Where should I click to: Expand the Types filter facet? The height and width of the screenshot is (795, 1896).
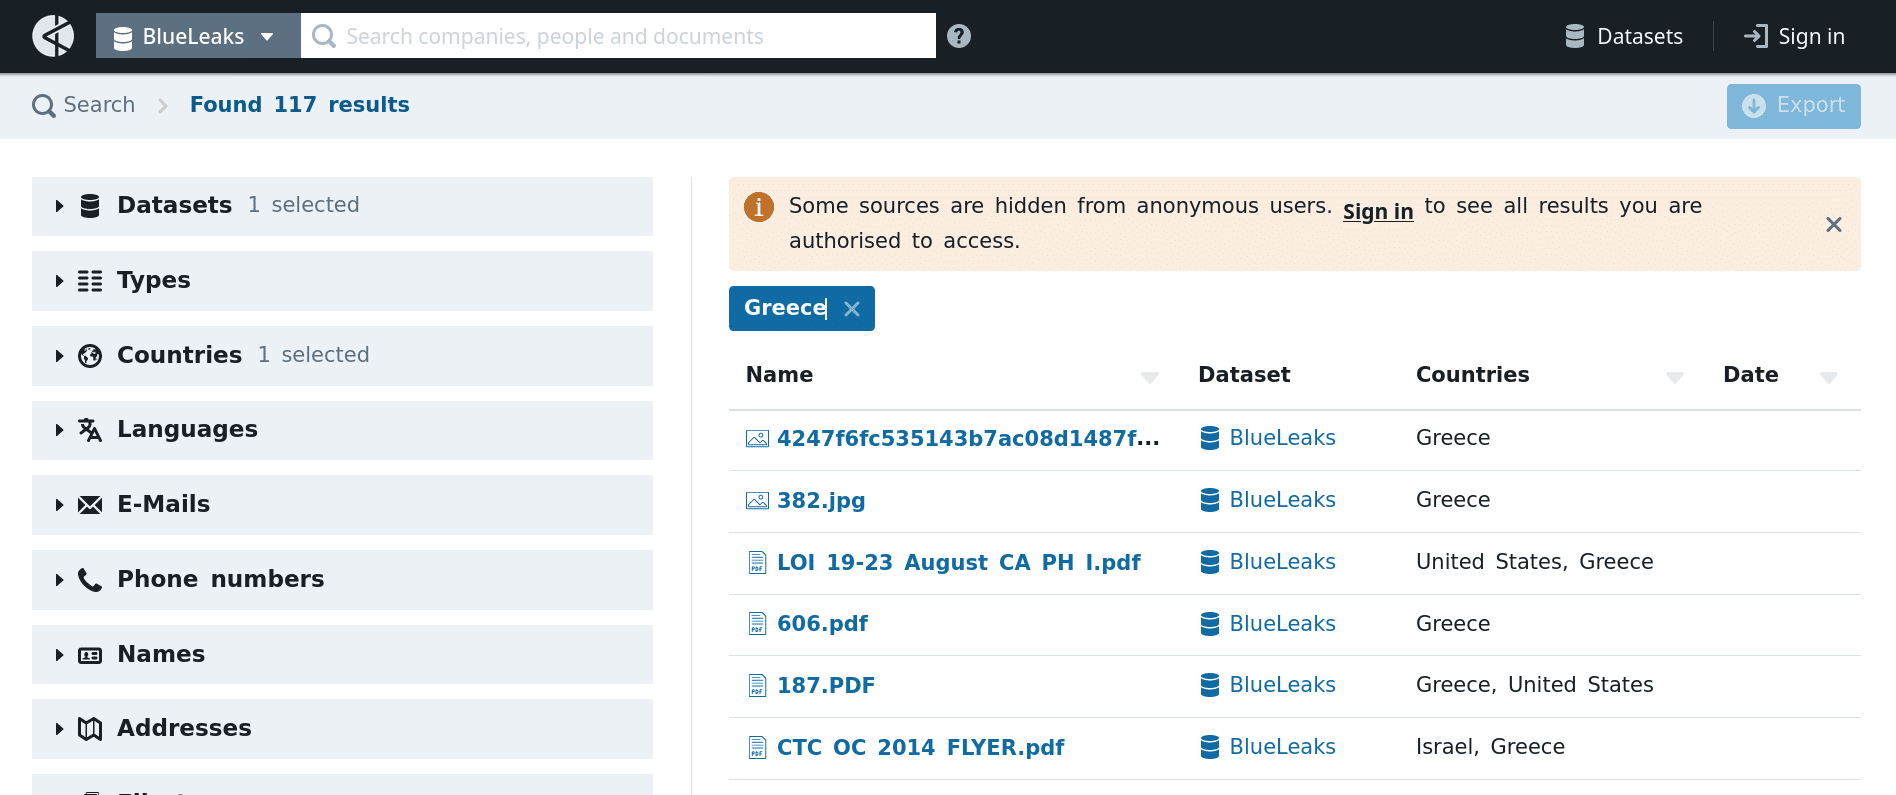click(342, 281)
